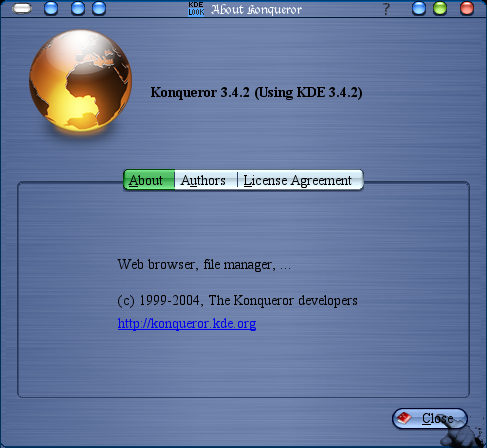The height and width of the screenshot is (448, 487).
Task: Switch to the Authors tab
Action: (206, 180)
